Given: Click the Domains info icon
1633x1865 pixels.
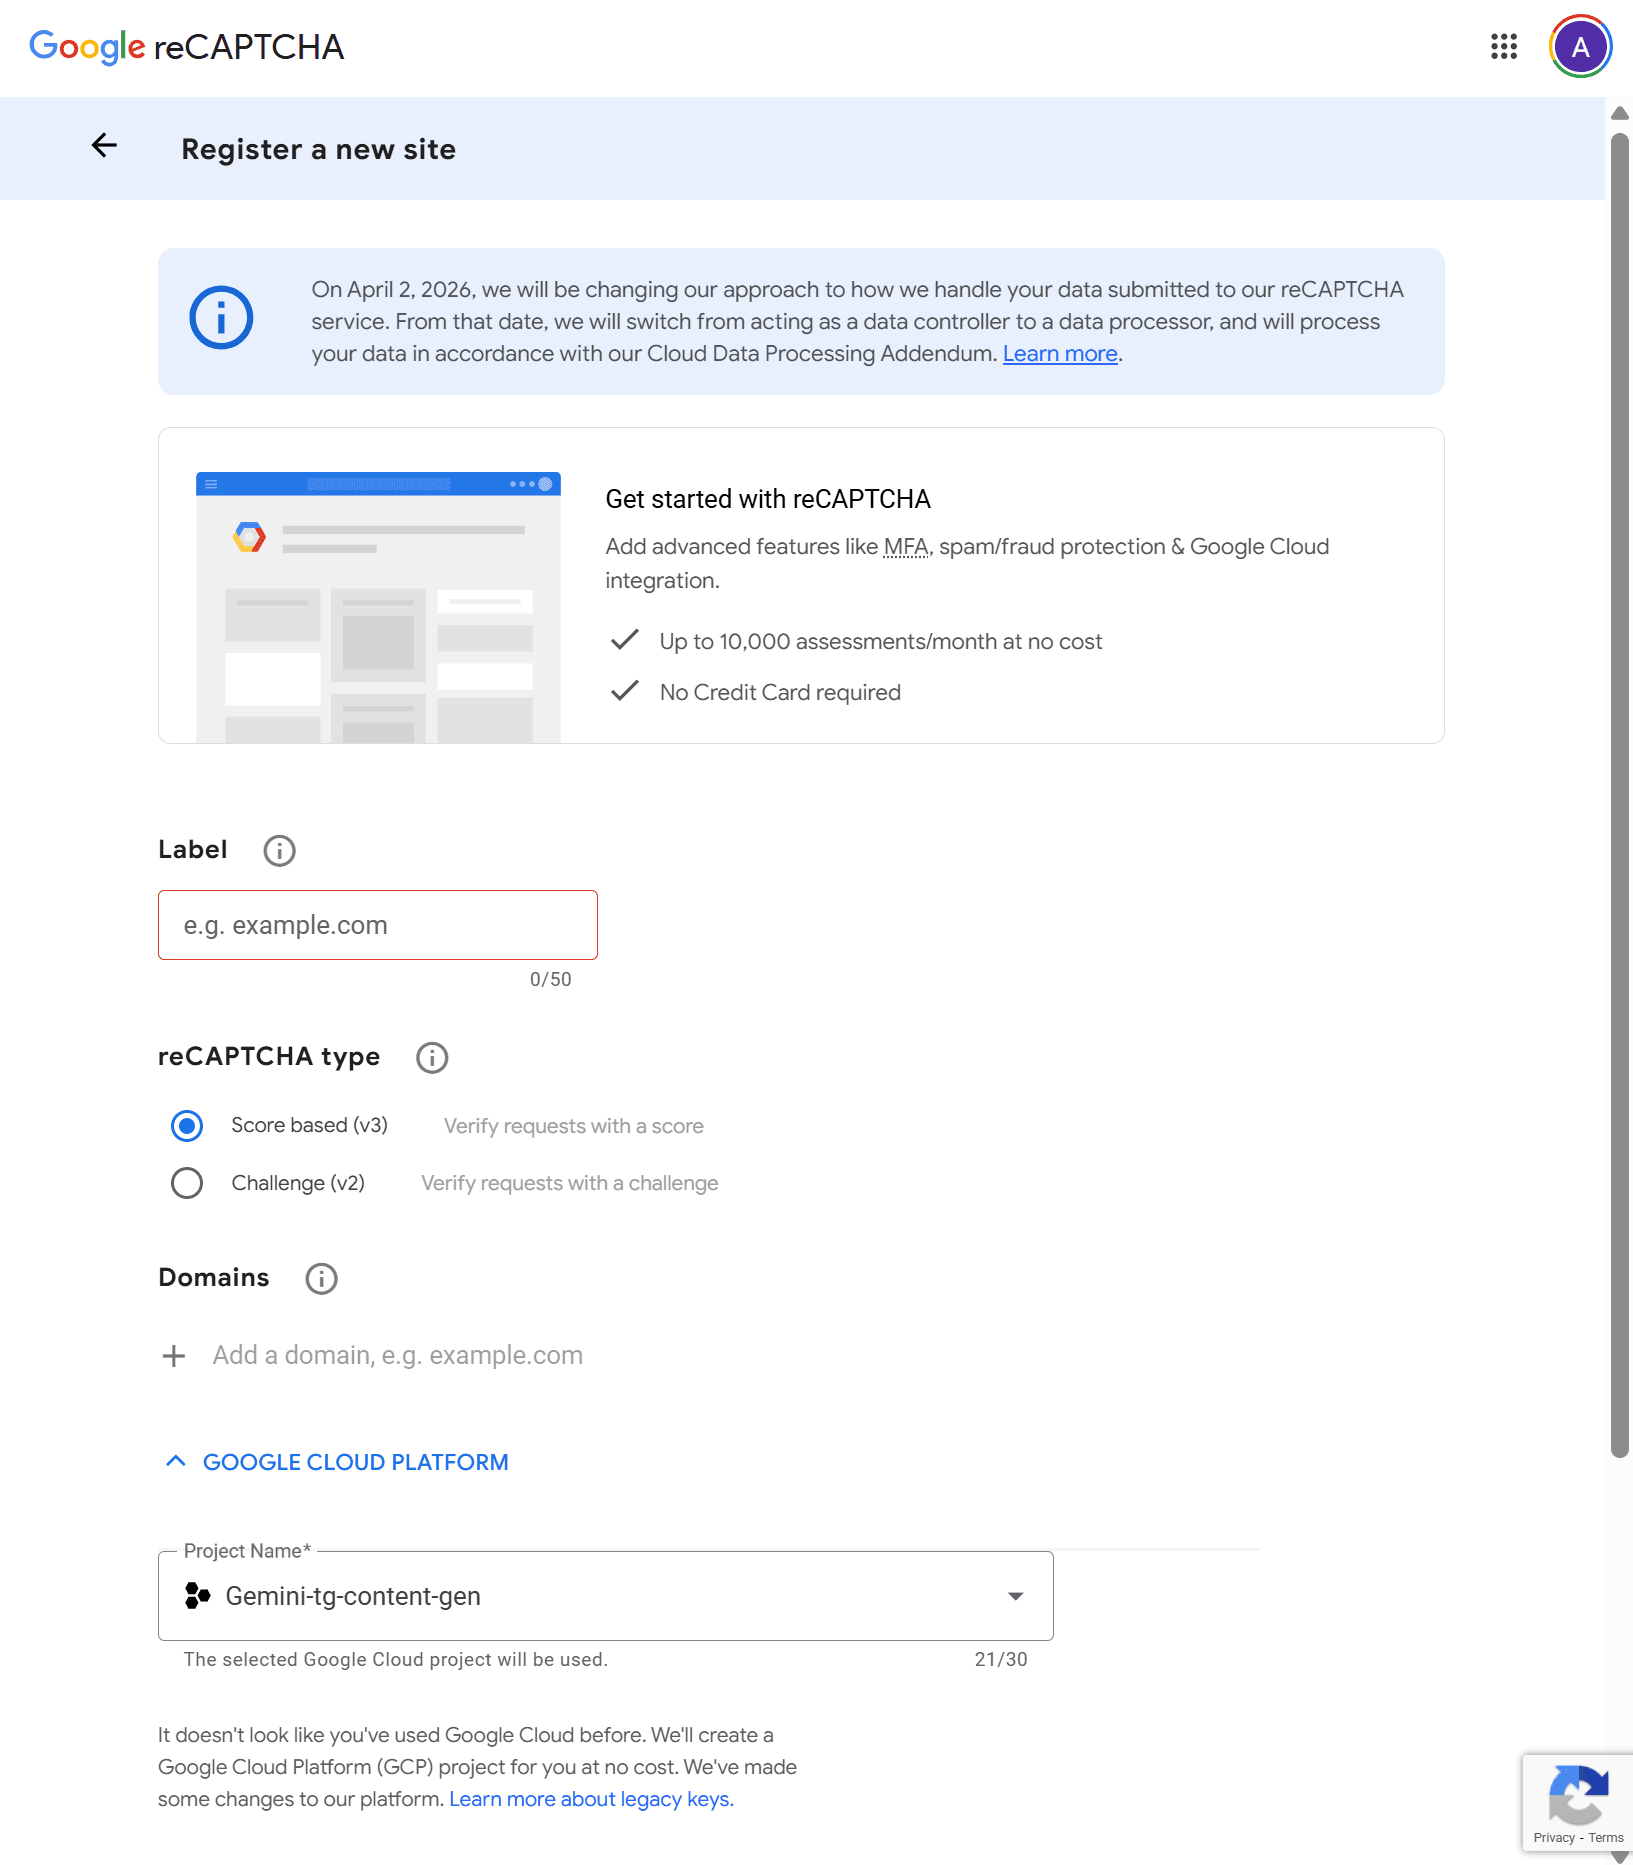Looking at the screenshot, I should point(321,1279).
